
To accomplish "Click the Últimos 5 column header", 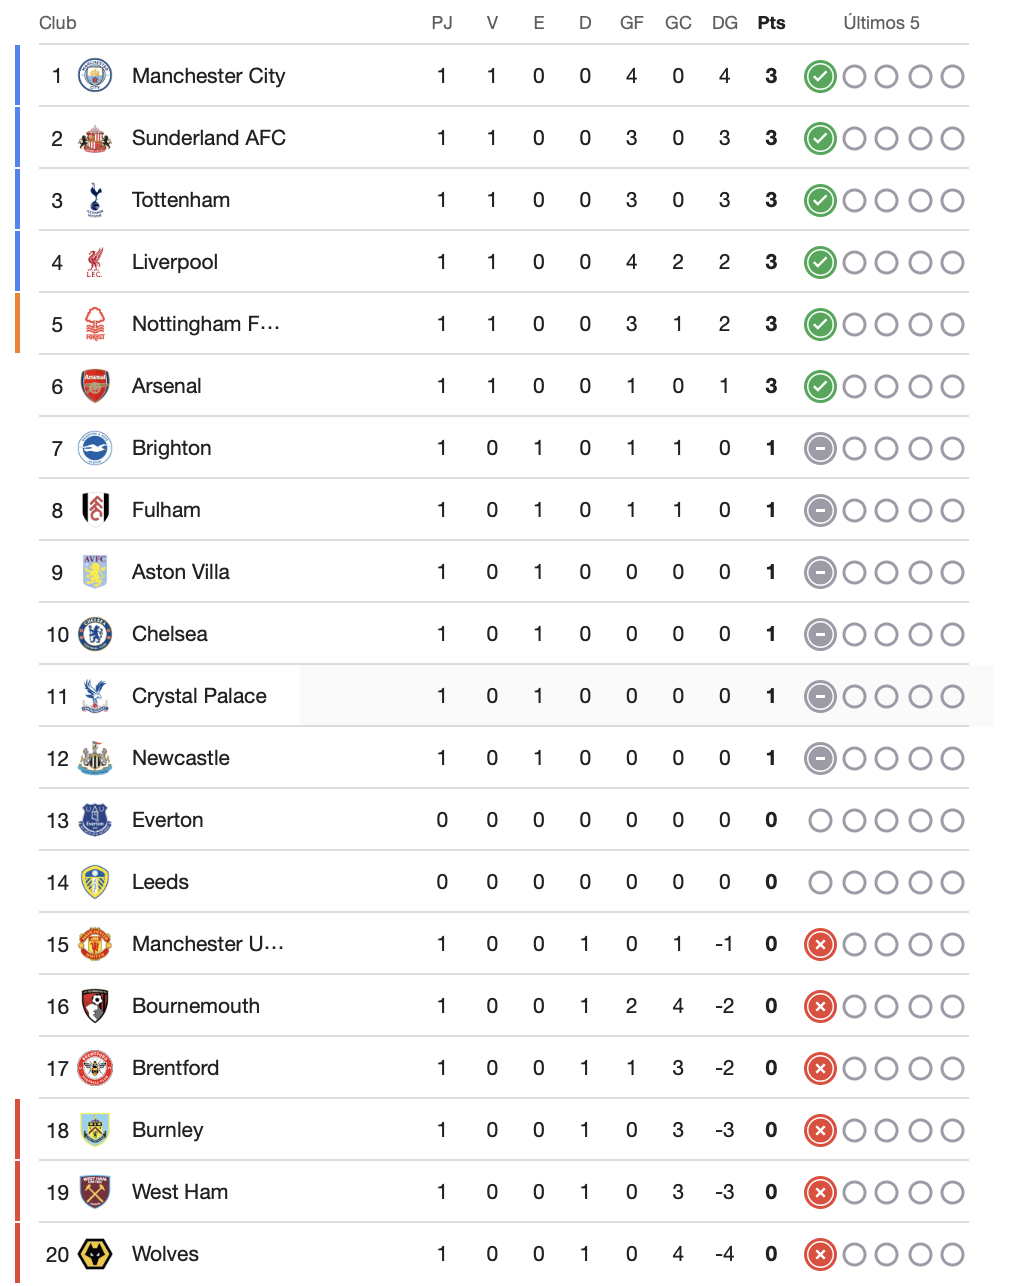I will (x=881, y=23).
